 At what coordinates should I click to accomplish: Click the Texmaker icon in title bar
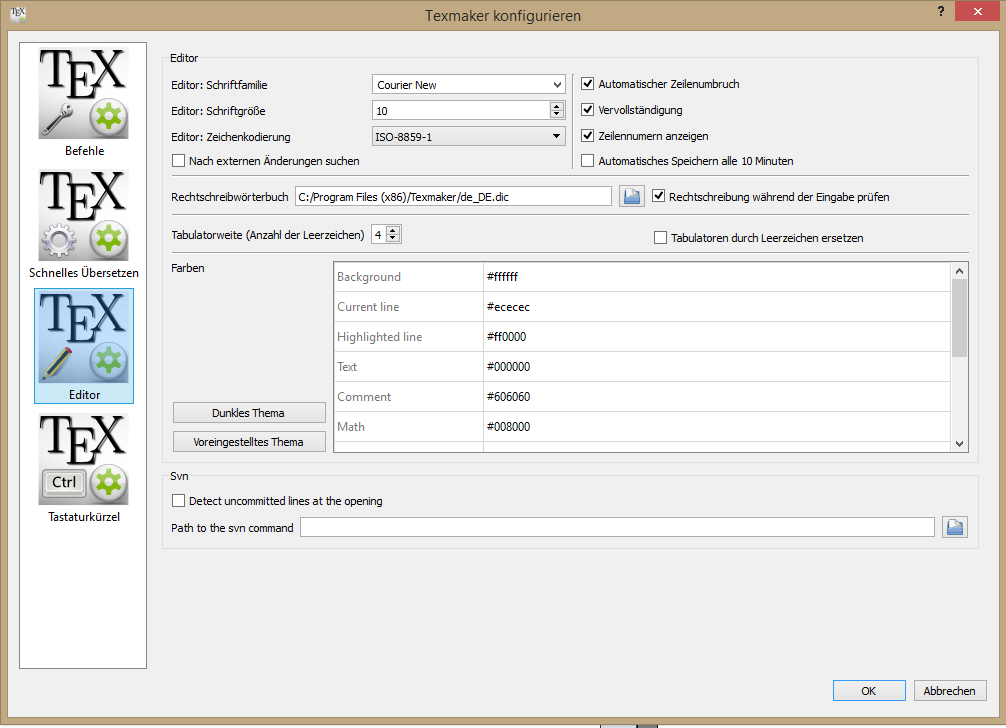[x=18, y=13]
